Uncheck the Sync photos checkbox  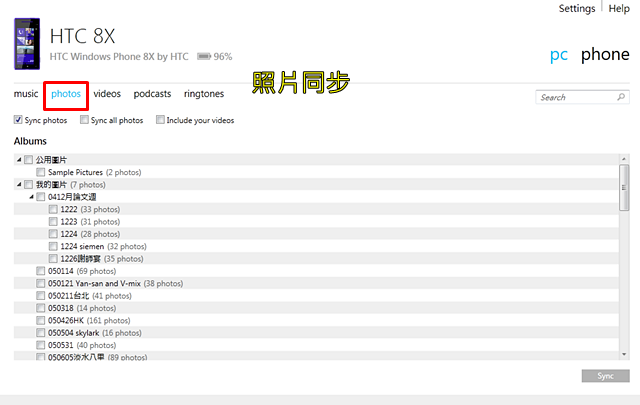(x=18, y=120)
